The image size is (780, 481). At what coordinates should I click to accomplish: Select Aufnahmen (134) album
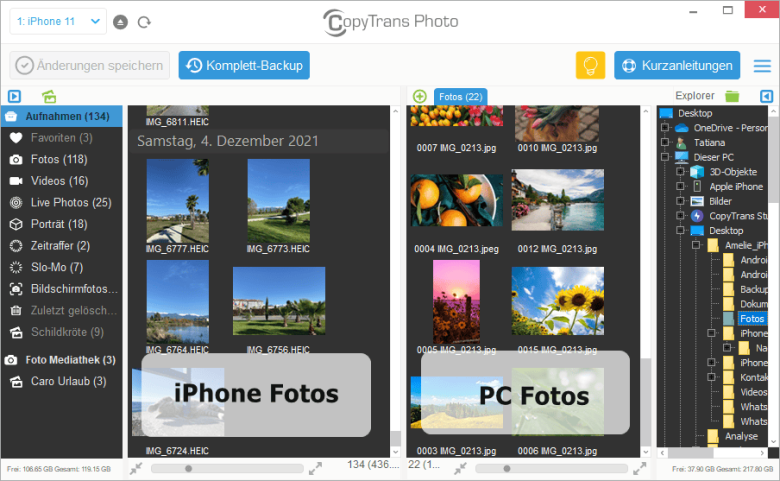[62, 116]
